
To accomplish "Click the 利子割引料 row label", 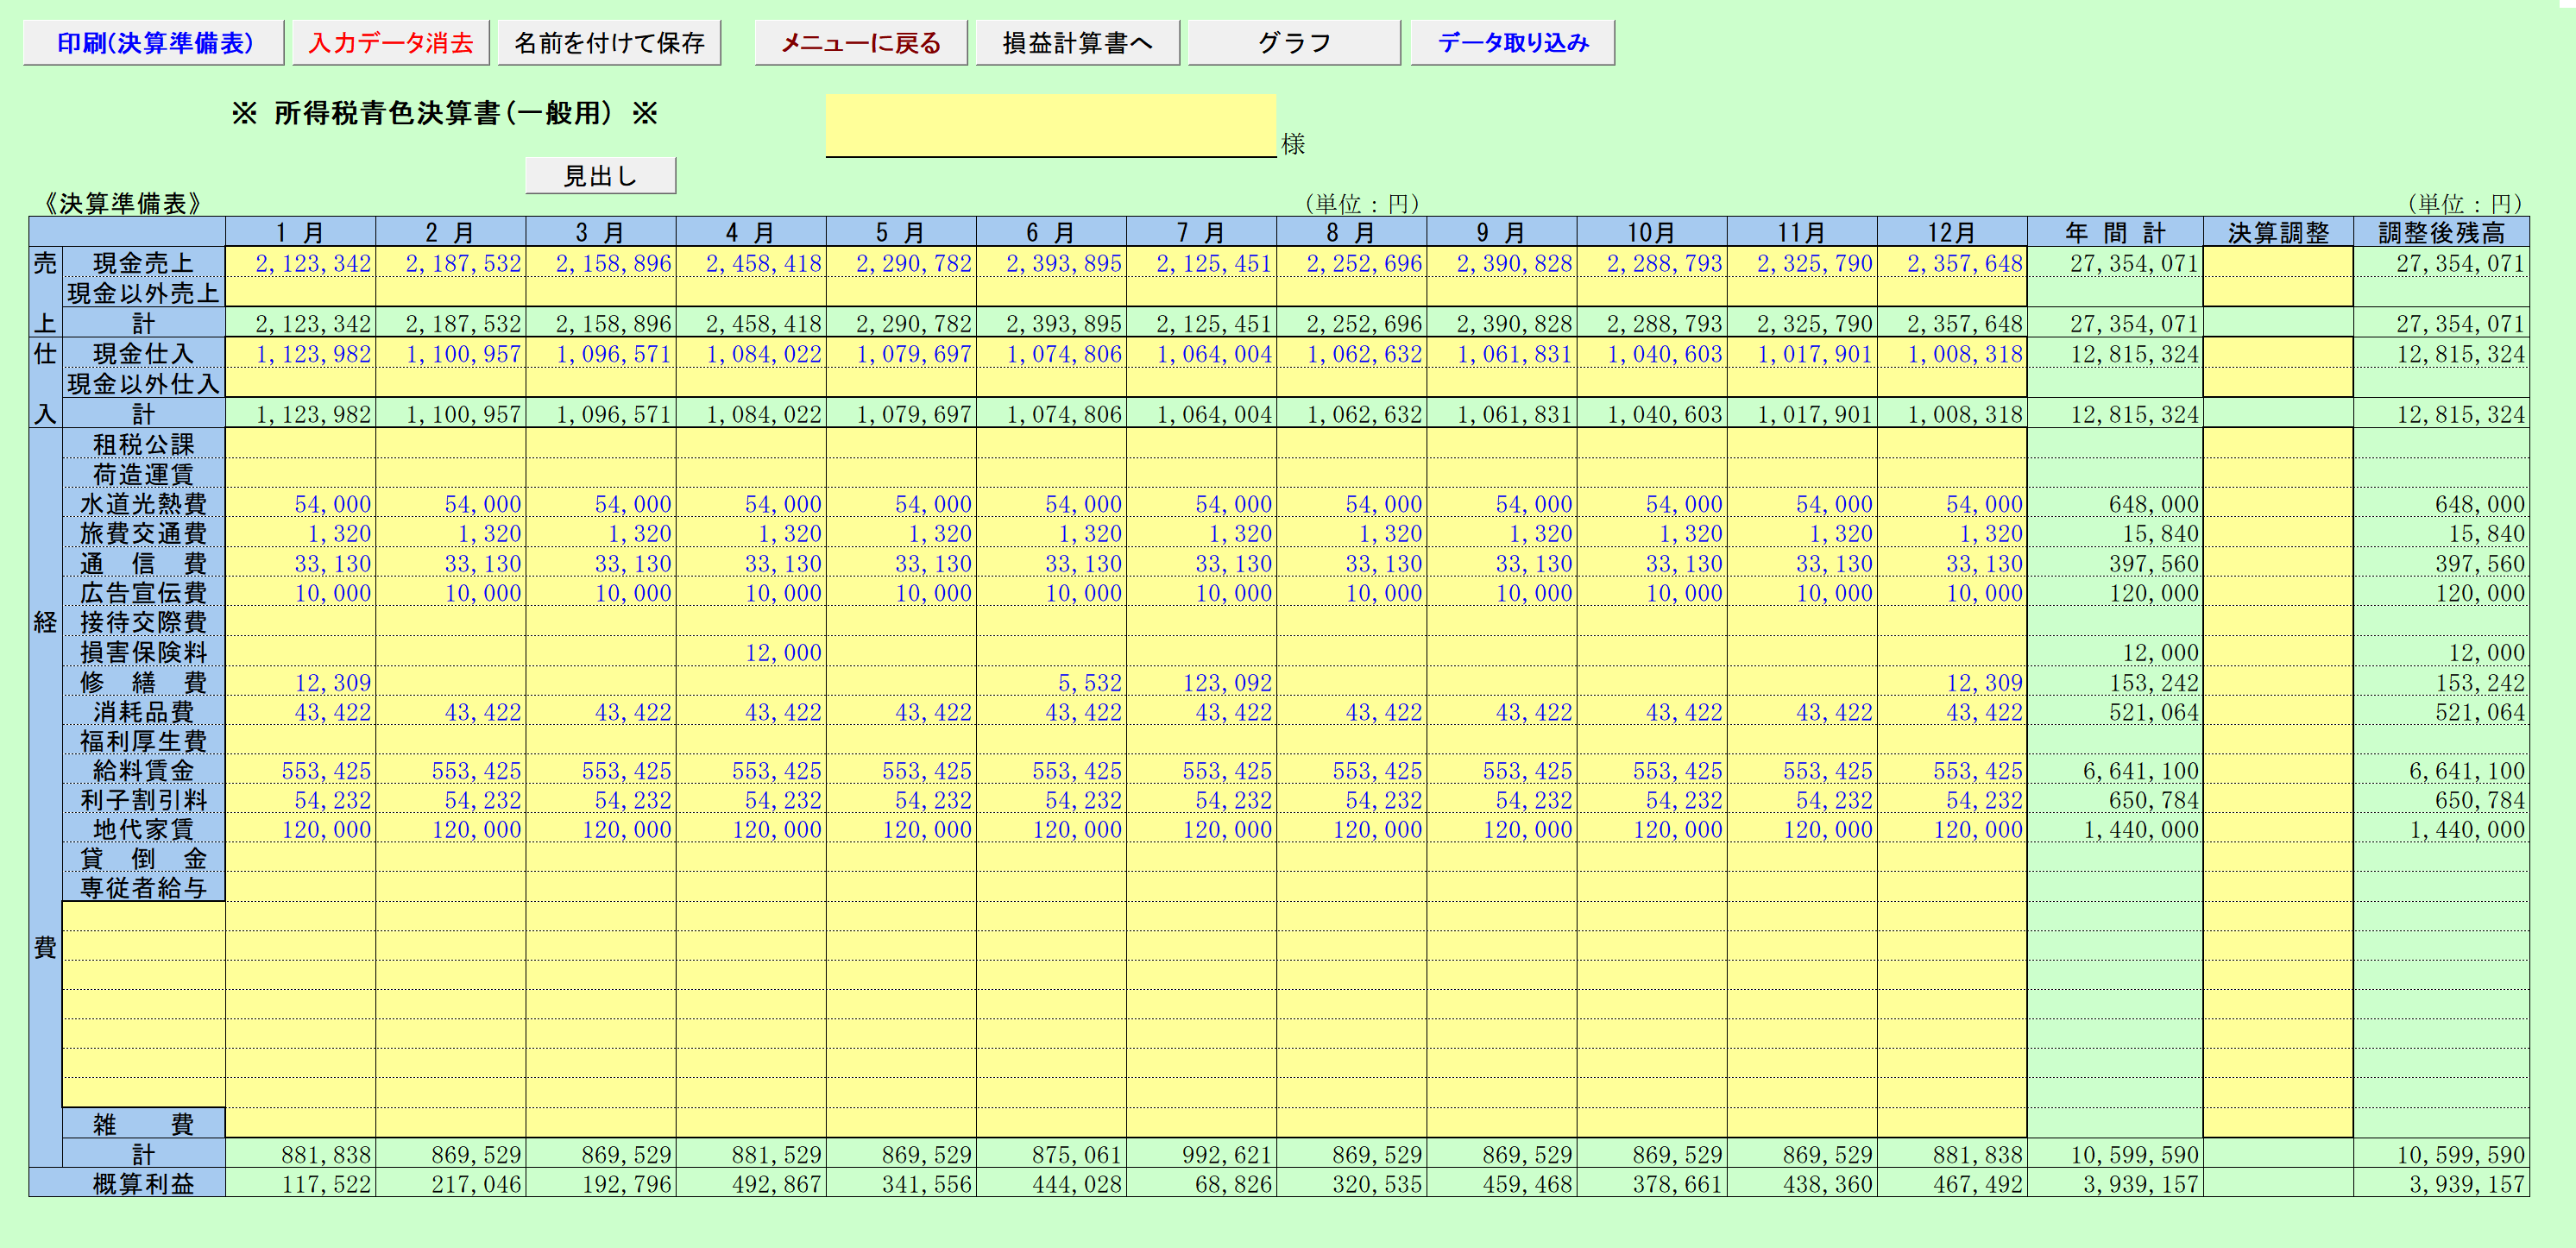I will [x=144, y=799].
